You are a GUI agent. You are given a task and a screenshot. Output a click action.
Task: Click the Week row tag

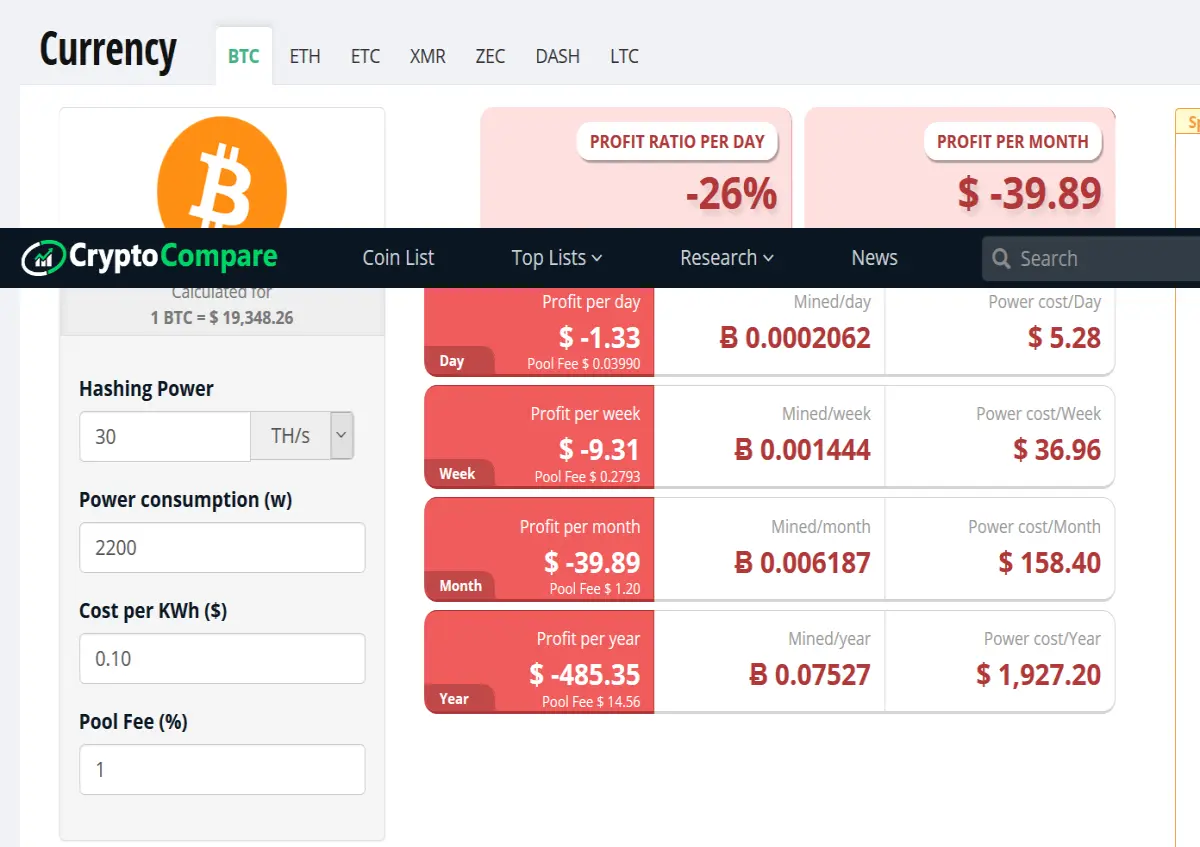[457, 473]
